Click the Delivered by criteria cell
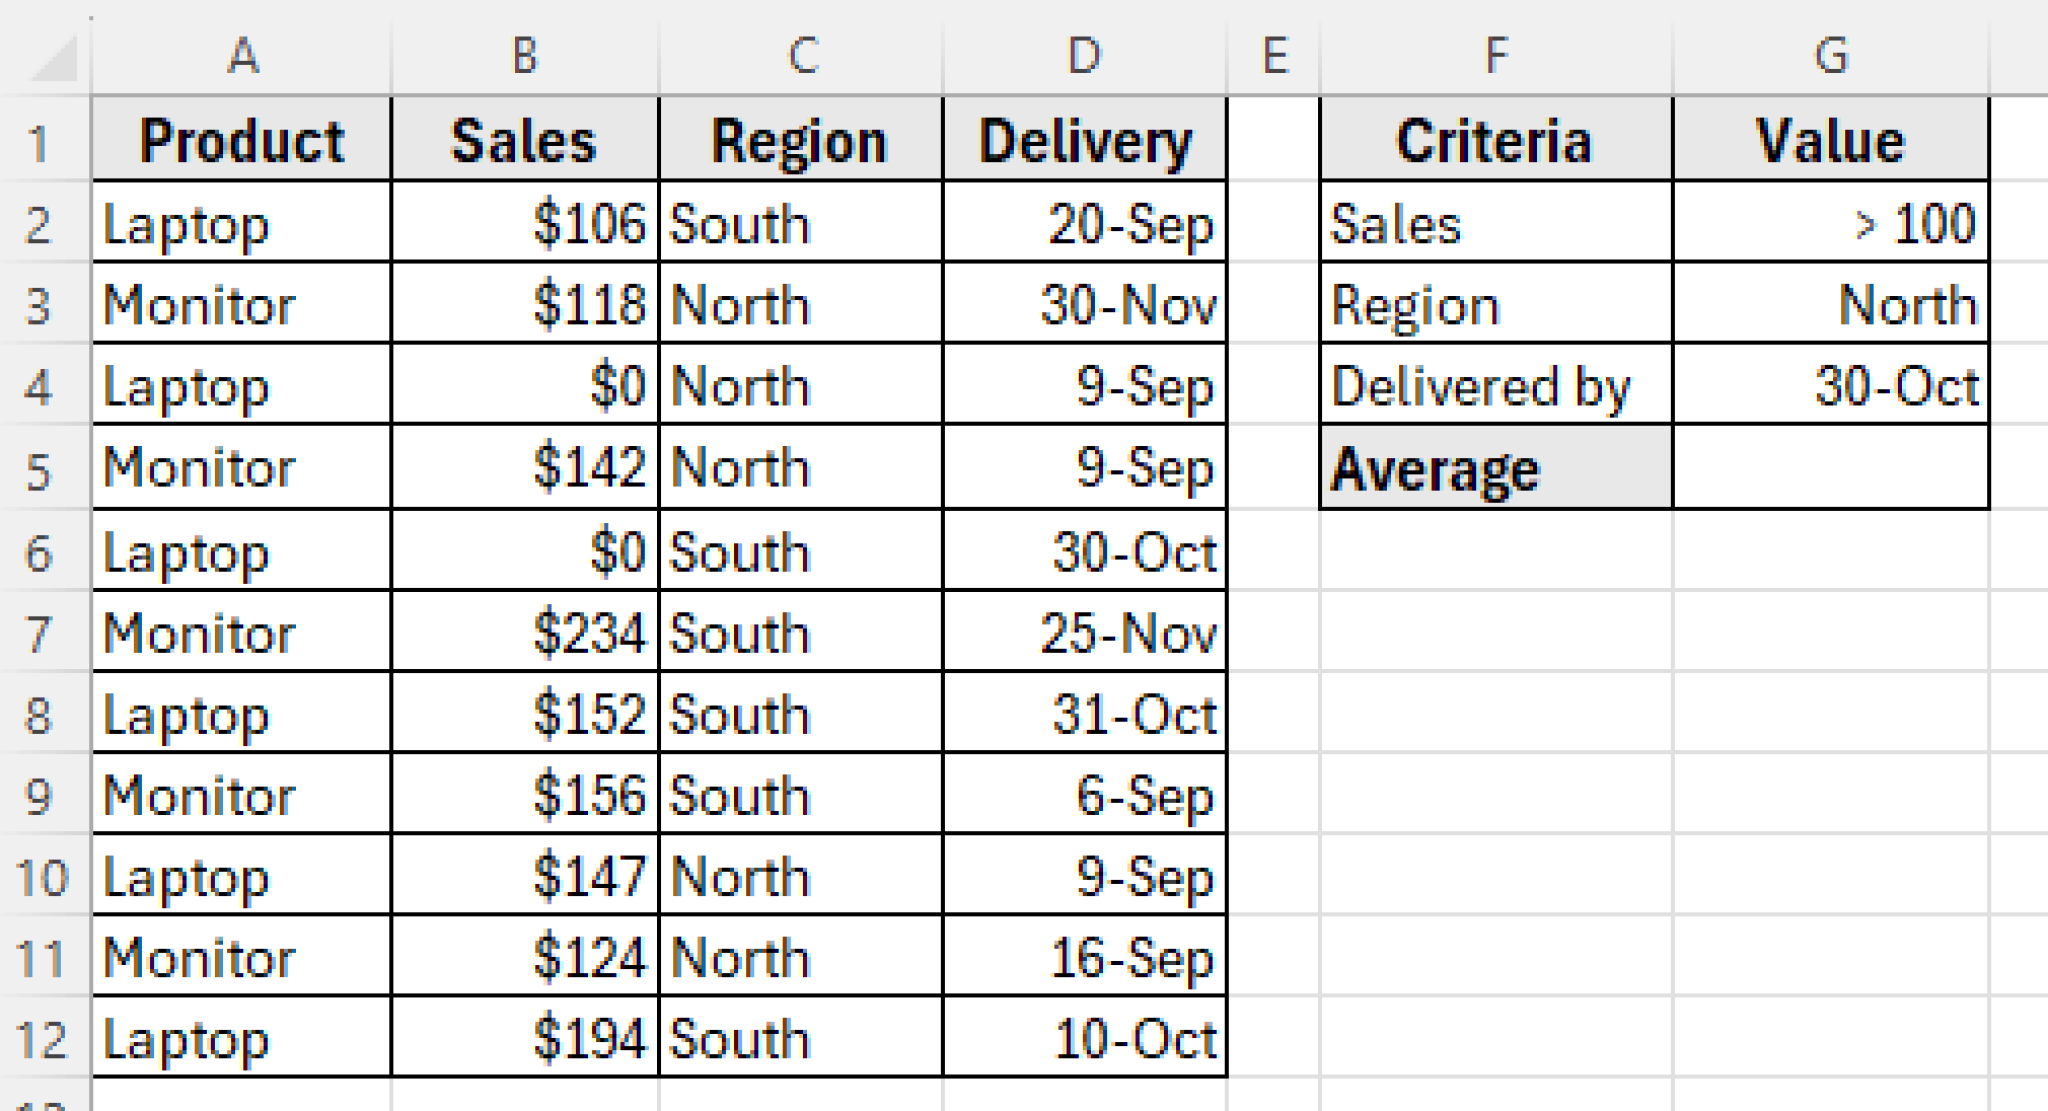The width and height of the screenshot is (2048, 1111). (x=1495, y=385)
